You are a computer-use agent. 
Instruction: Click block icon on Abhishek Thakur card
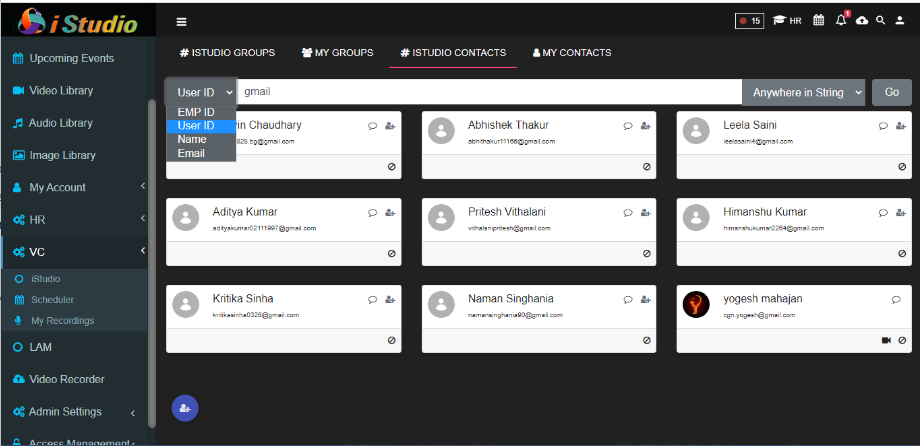click(x=647, y=167)
